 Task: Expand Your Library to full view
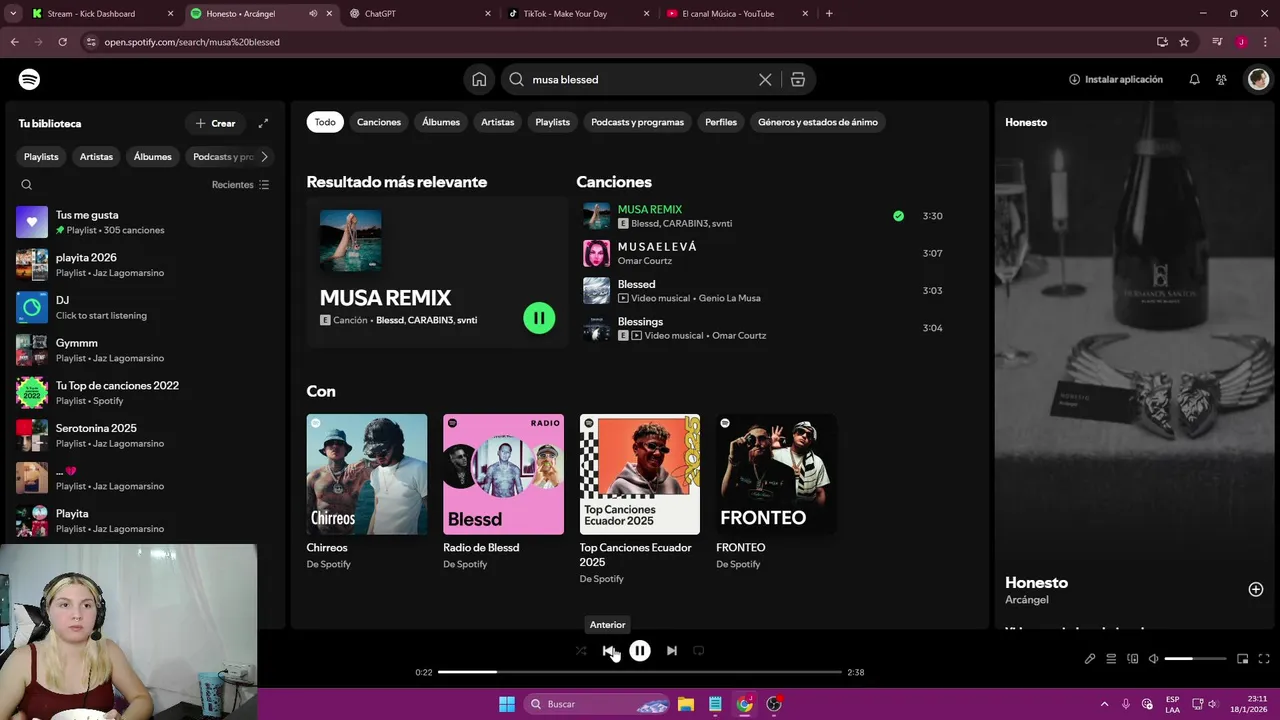pyautogui.click(x=263, y=123)
